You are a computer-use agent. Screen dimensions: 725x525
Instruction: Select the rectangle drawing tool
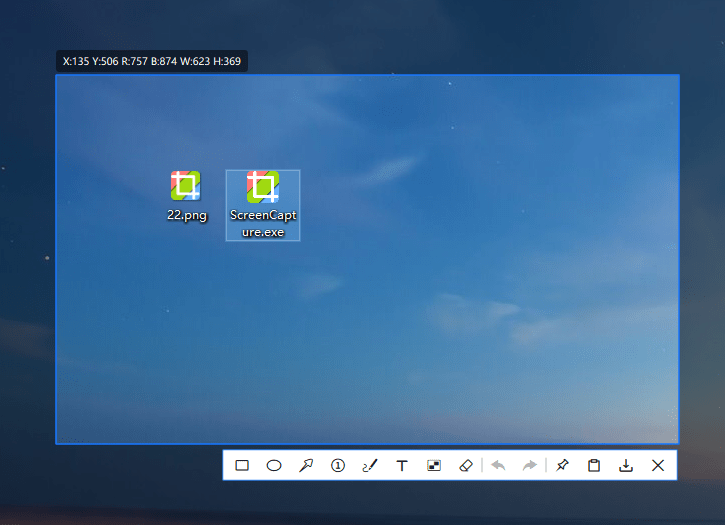242,465
